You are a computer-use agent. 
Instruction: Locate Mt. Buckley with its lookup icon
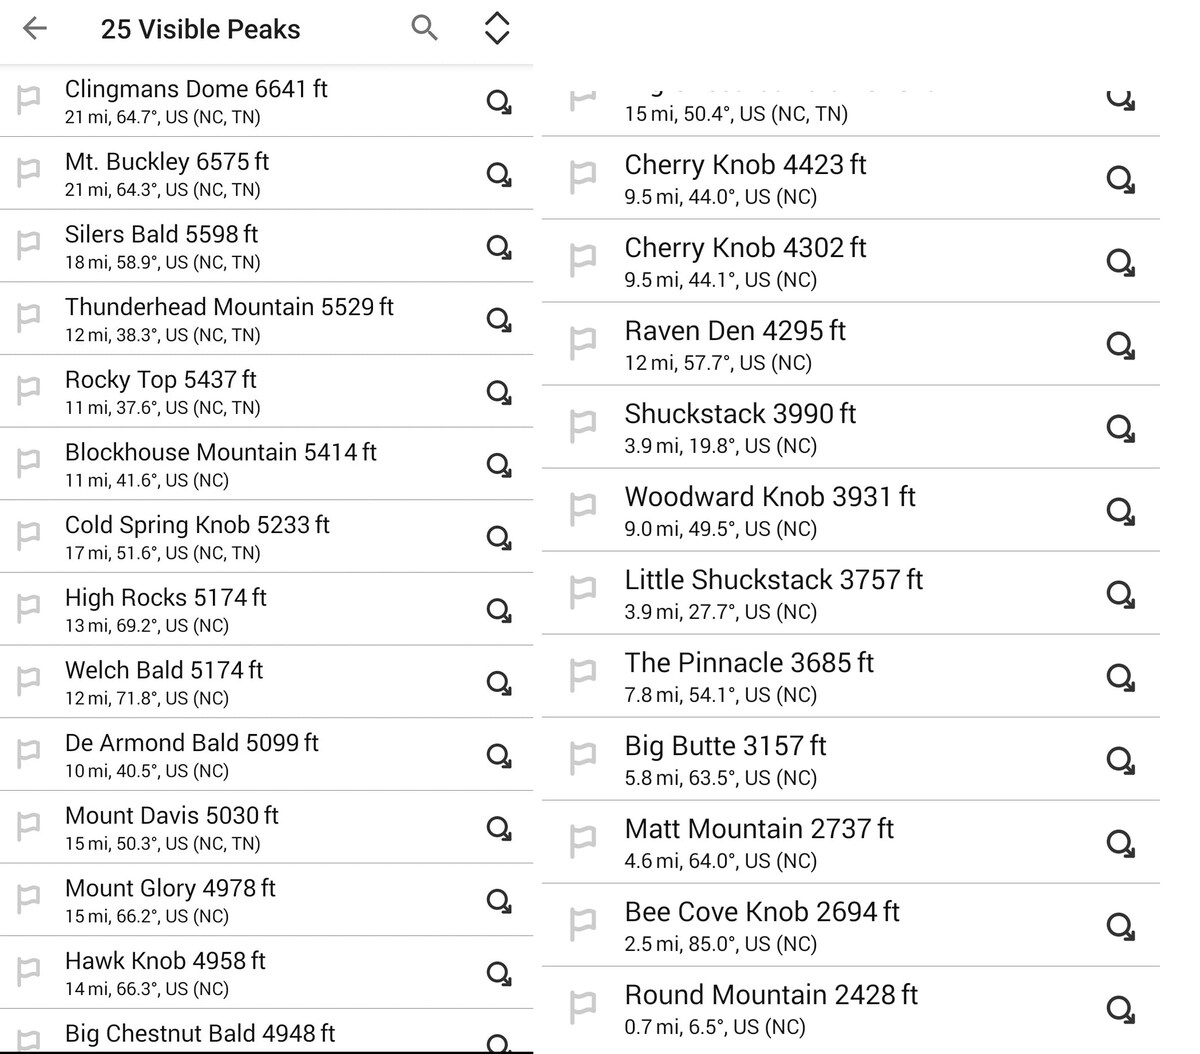pos(499,174)
